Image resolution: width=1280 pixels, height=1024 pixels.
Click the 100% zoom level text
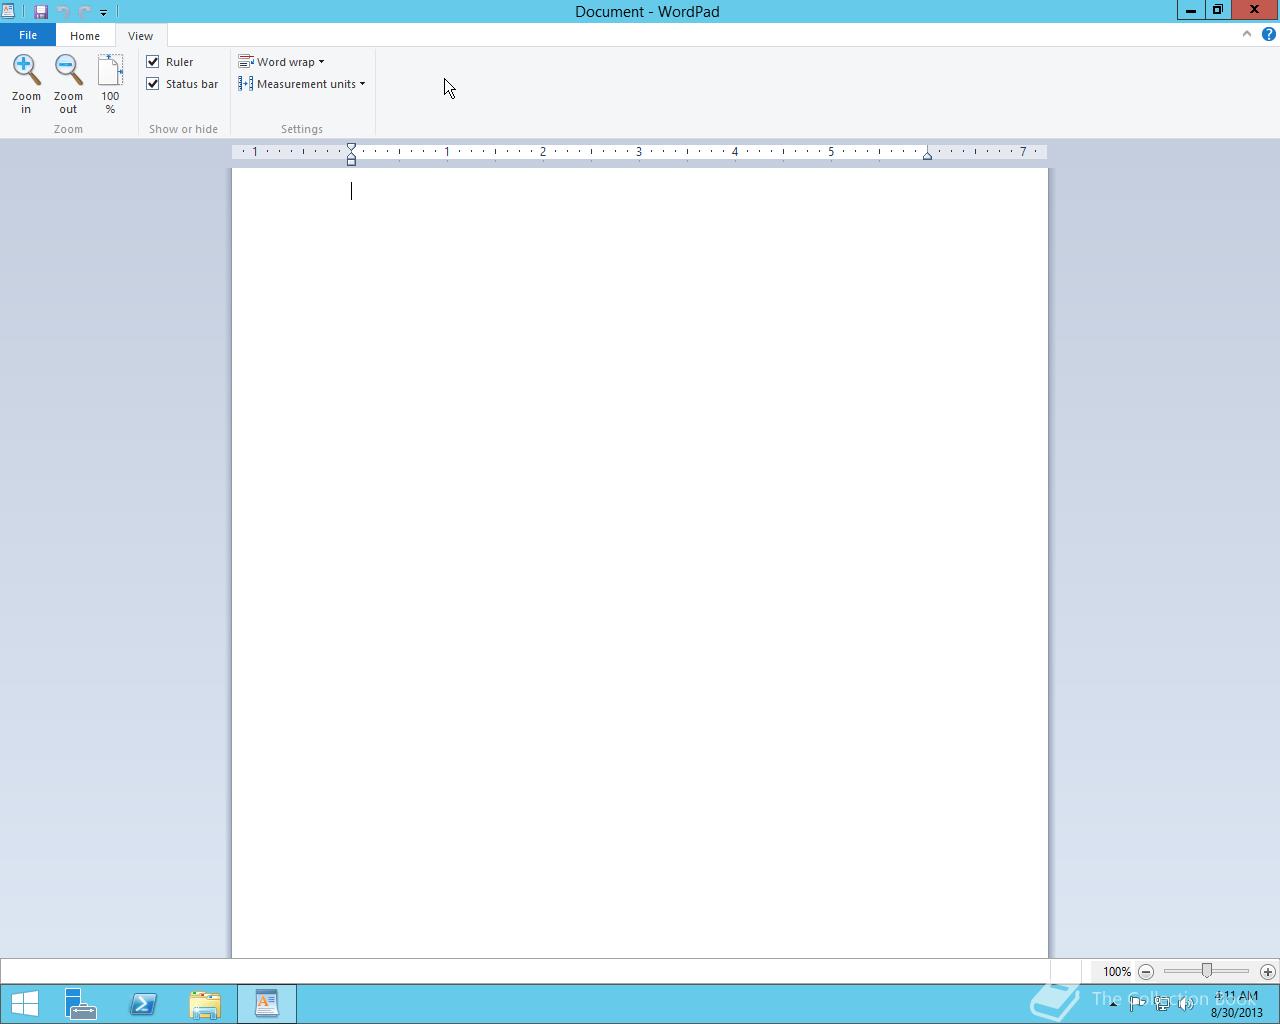pyautogui.click(x=1117, y=972)
